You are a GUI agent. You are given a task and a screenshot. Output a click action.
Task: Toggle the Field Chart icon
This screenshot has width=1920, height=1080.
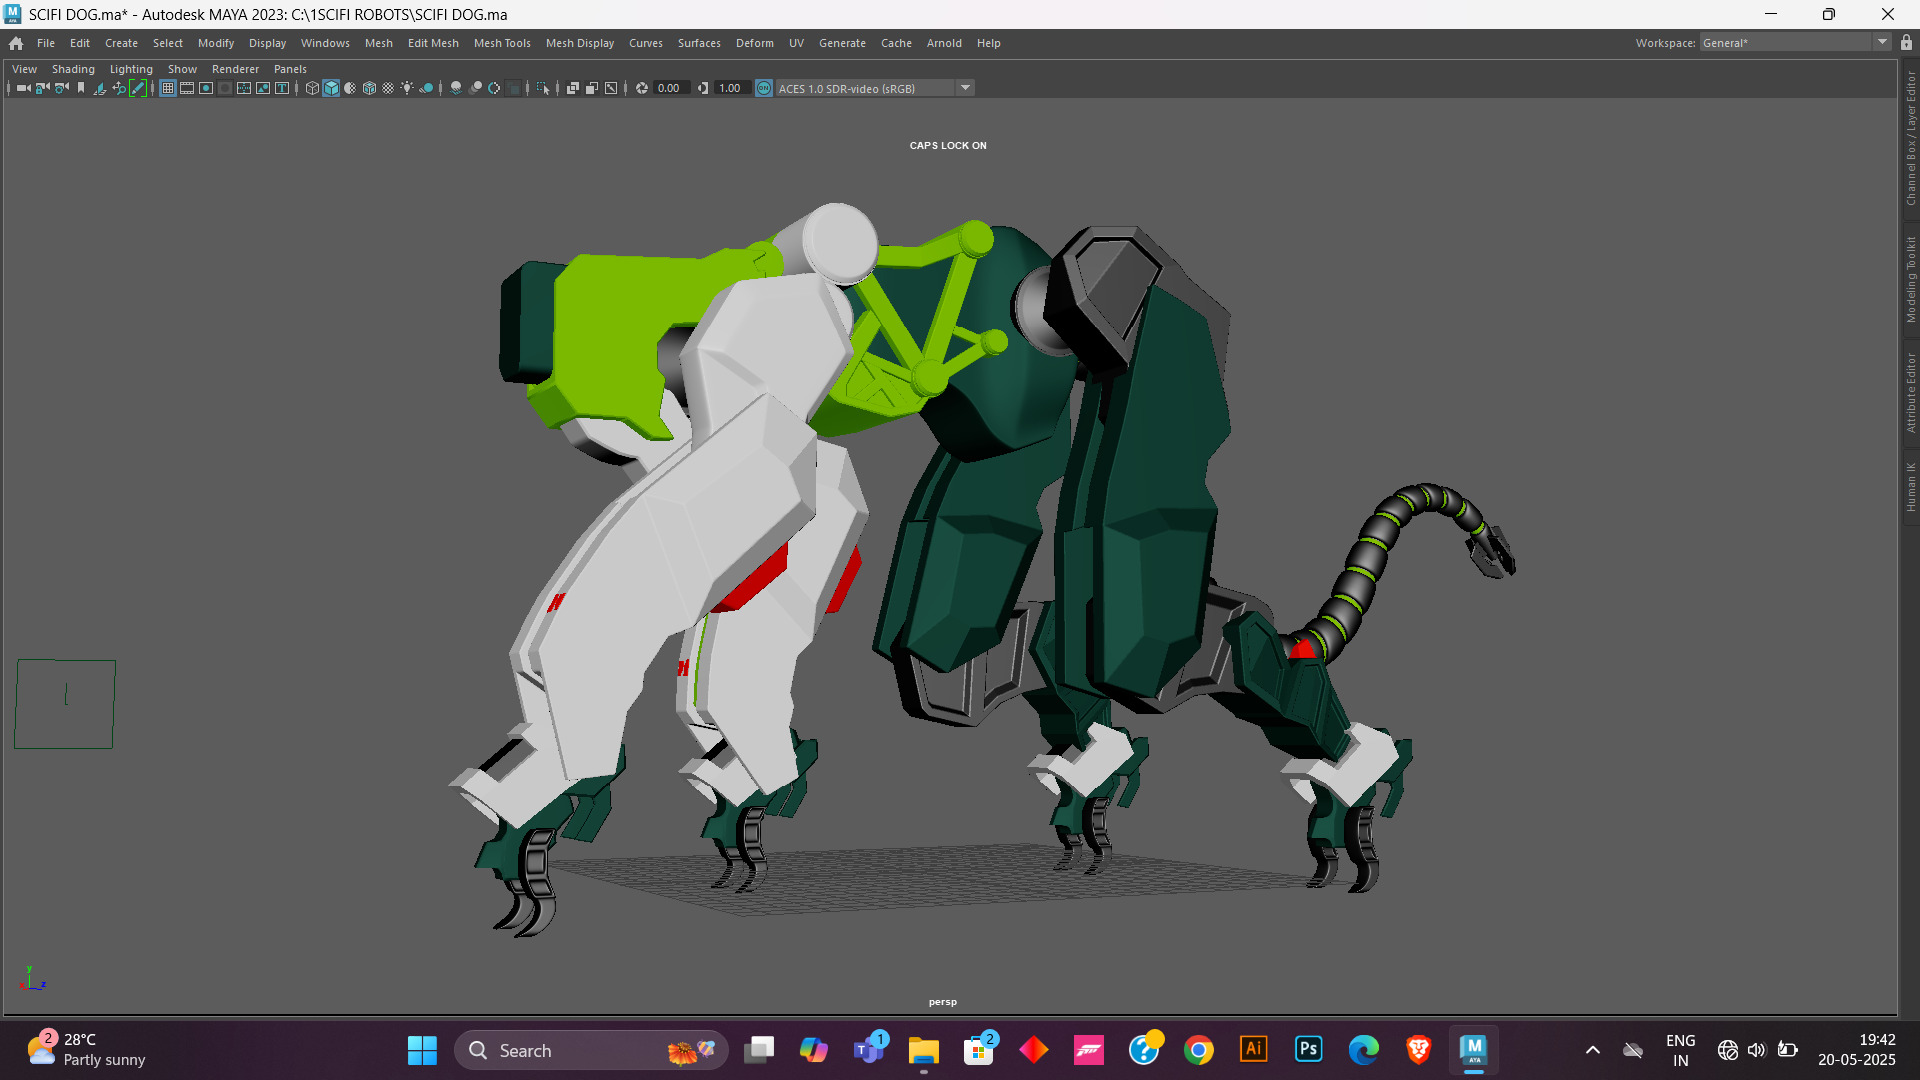click(x=244, y=88)
